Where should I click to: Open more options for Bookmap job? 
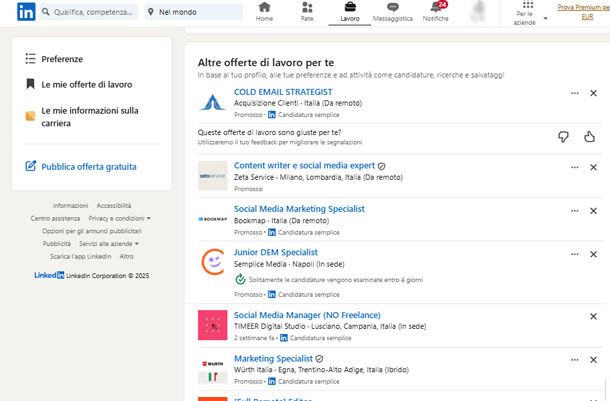click(x=575, y=211)
